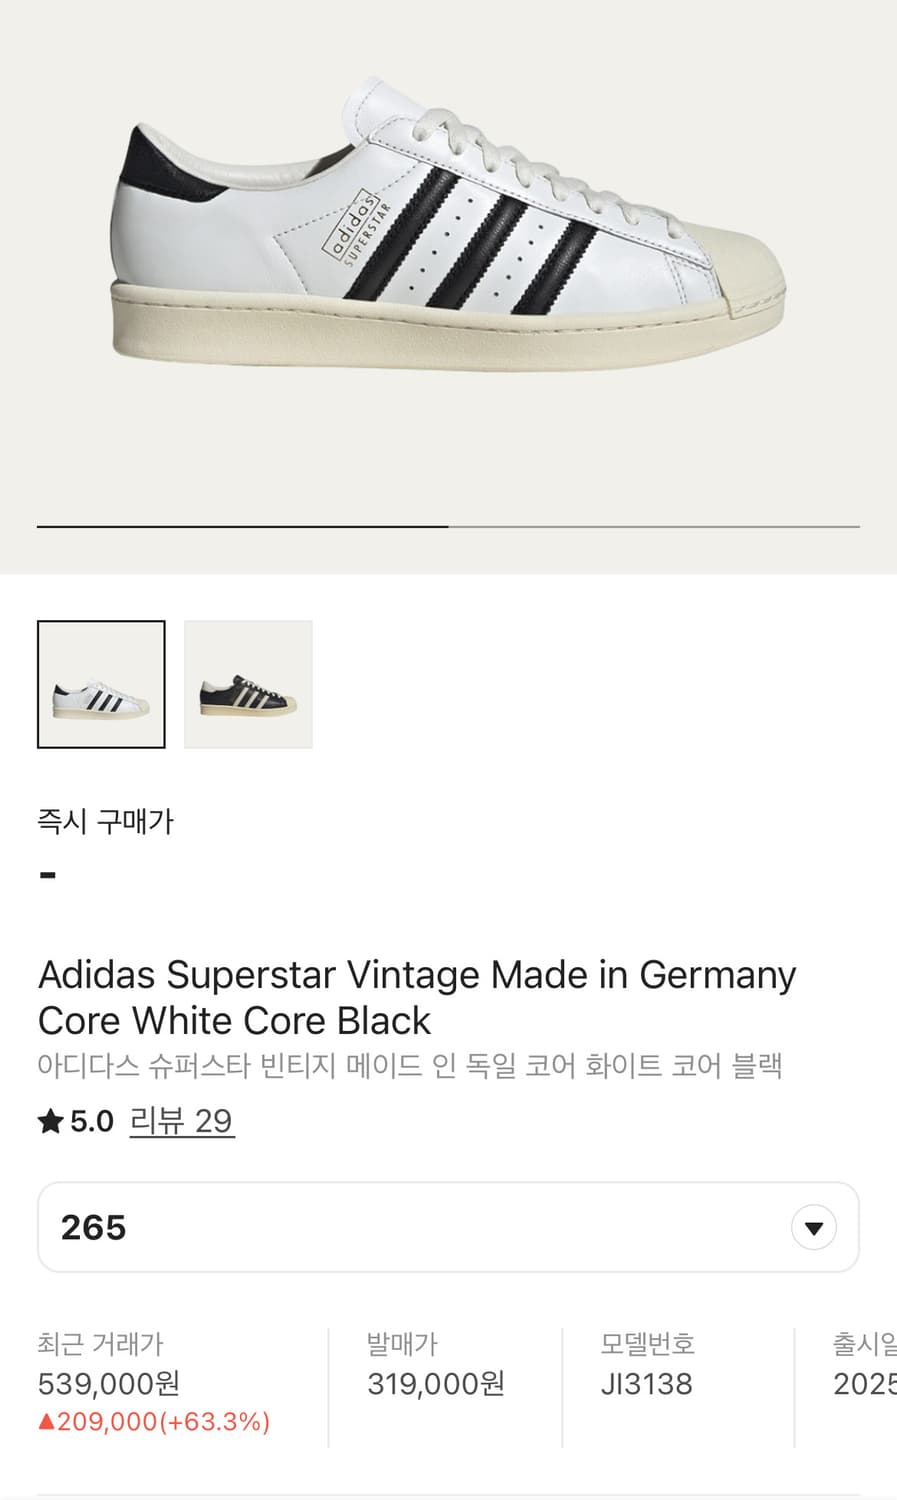Image resolution: width=897 pixels, height=1500 pixels.
Task: Tap the dark filled image progress bar
Action: [242, 526]
